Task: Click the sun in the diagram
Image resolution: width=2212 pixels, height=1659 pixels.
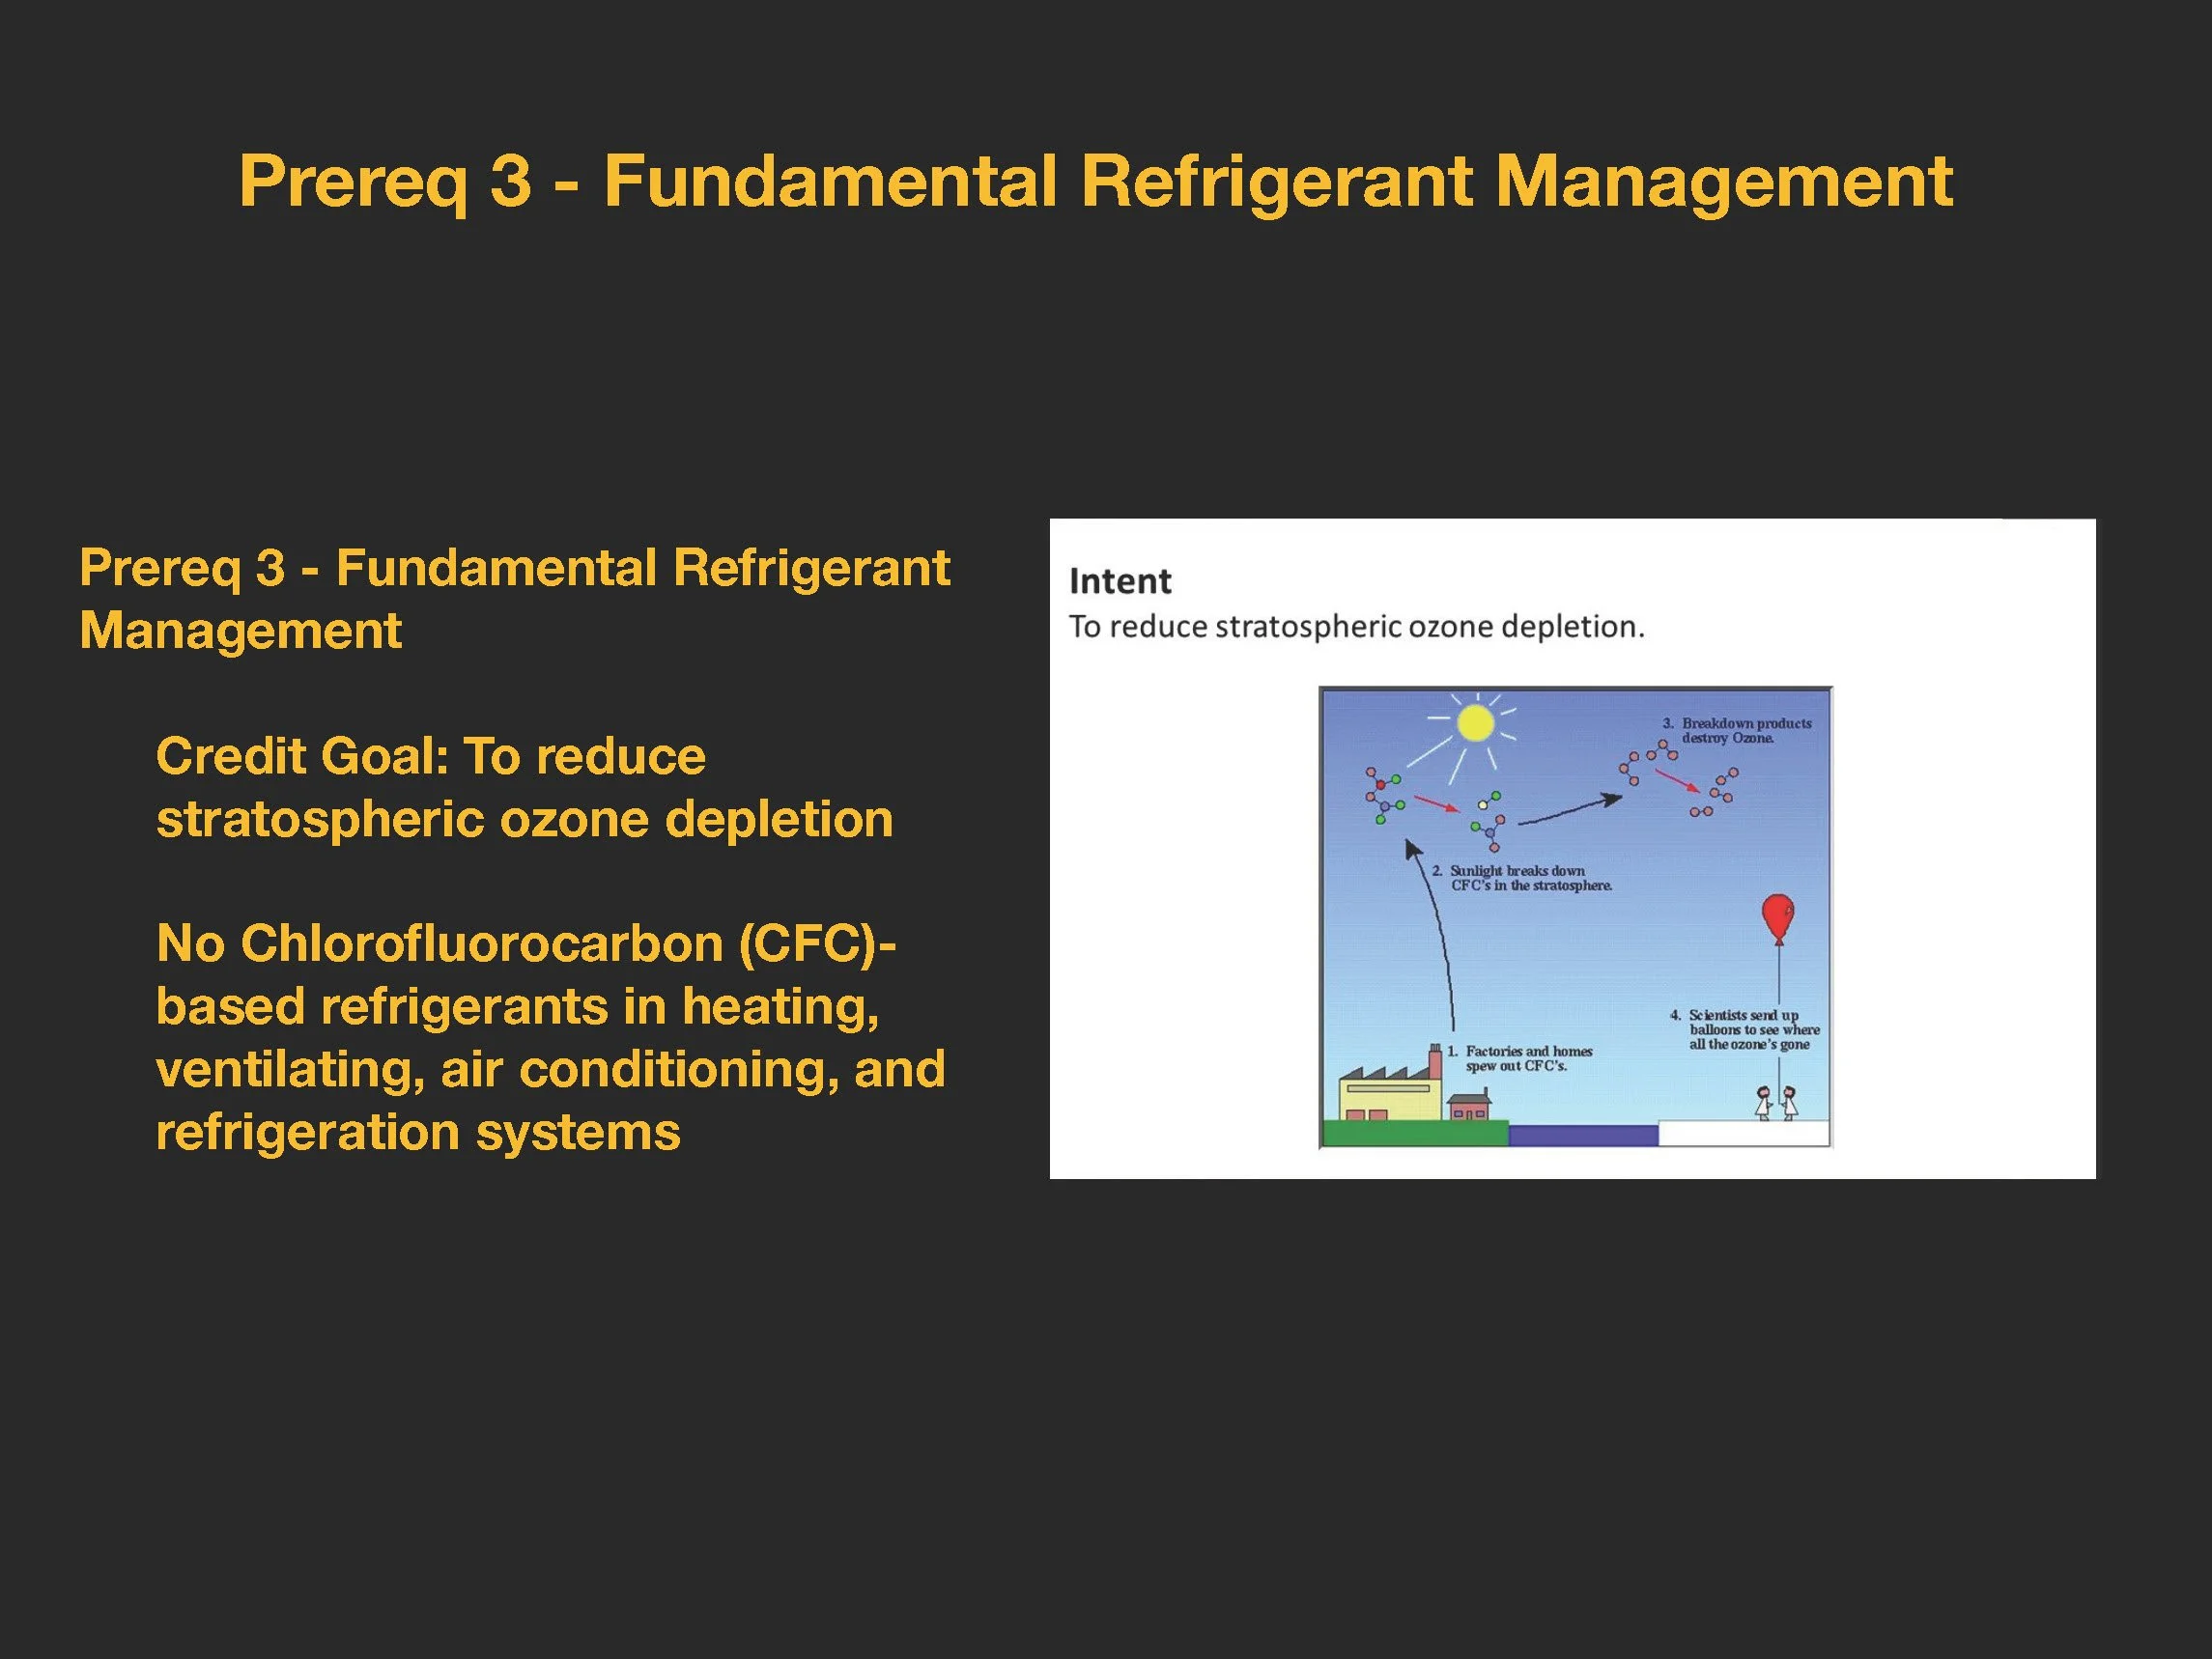Action: 1475,722
